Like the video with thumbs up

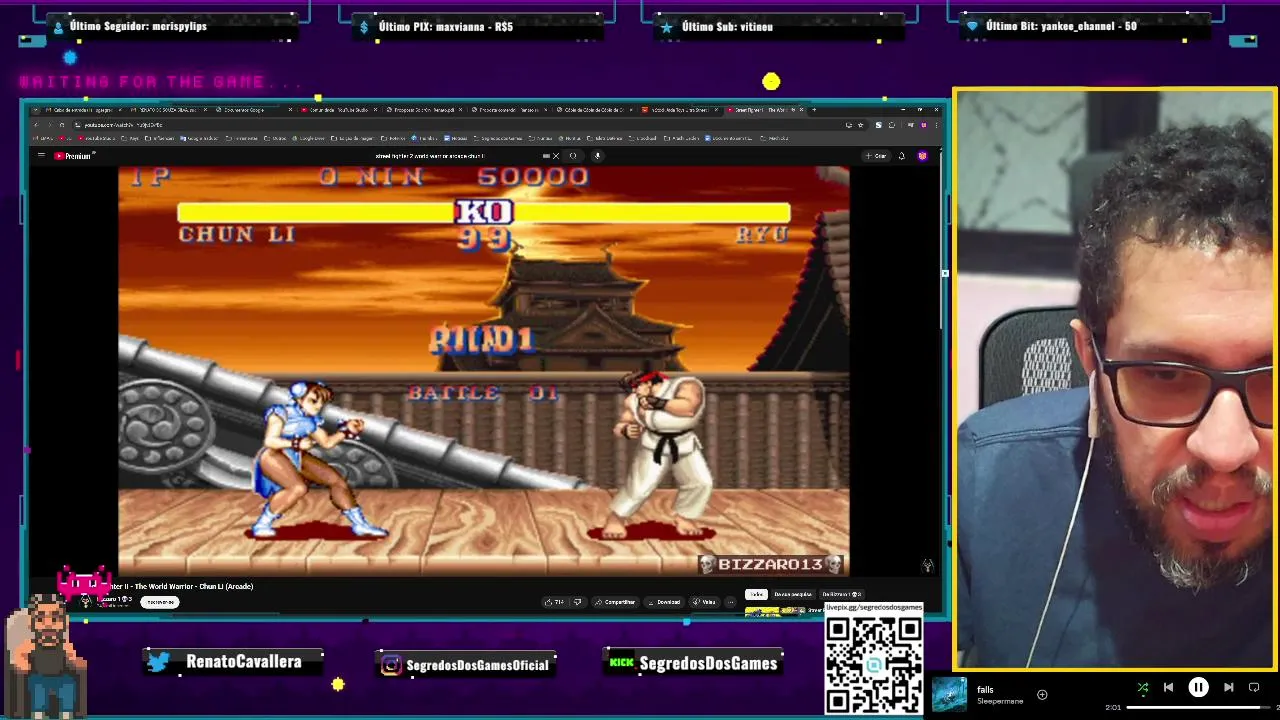point(554,602)
